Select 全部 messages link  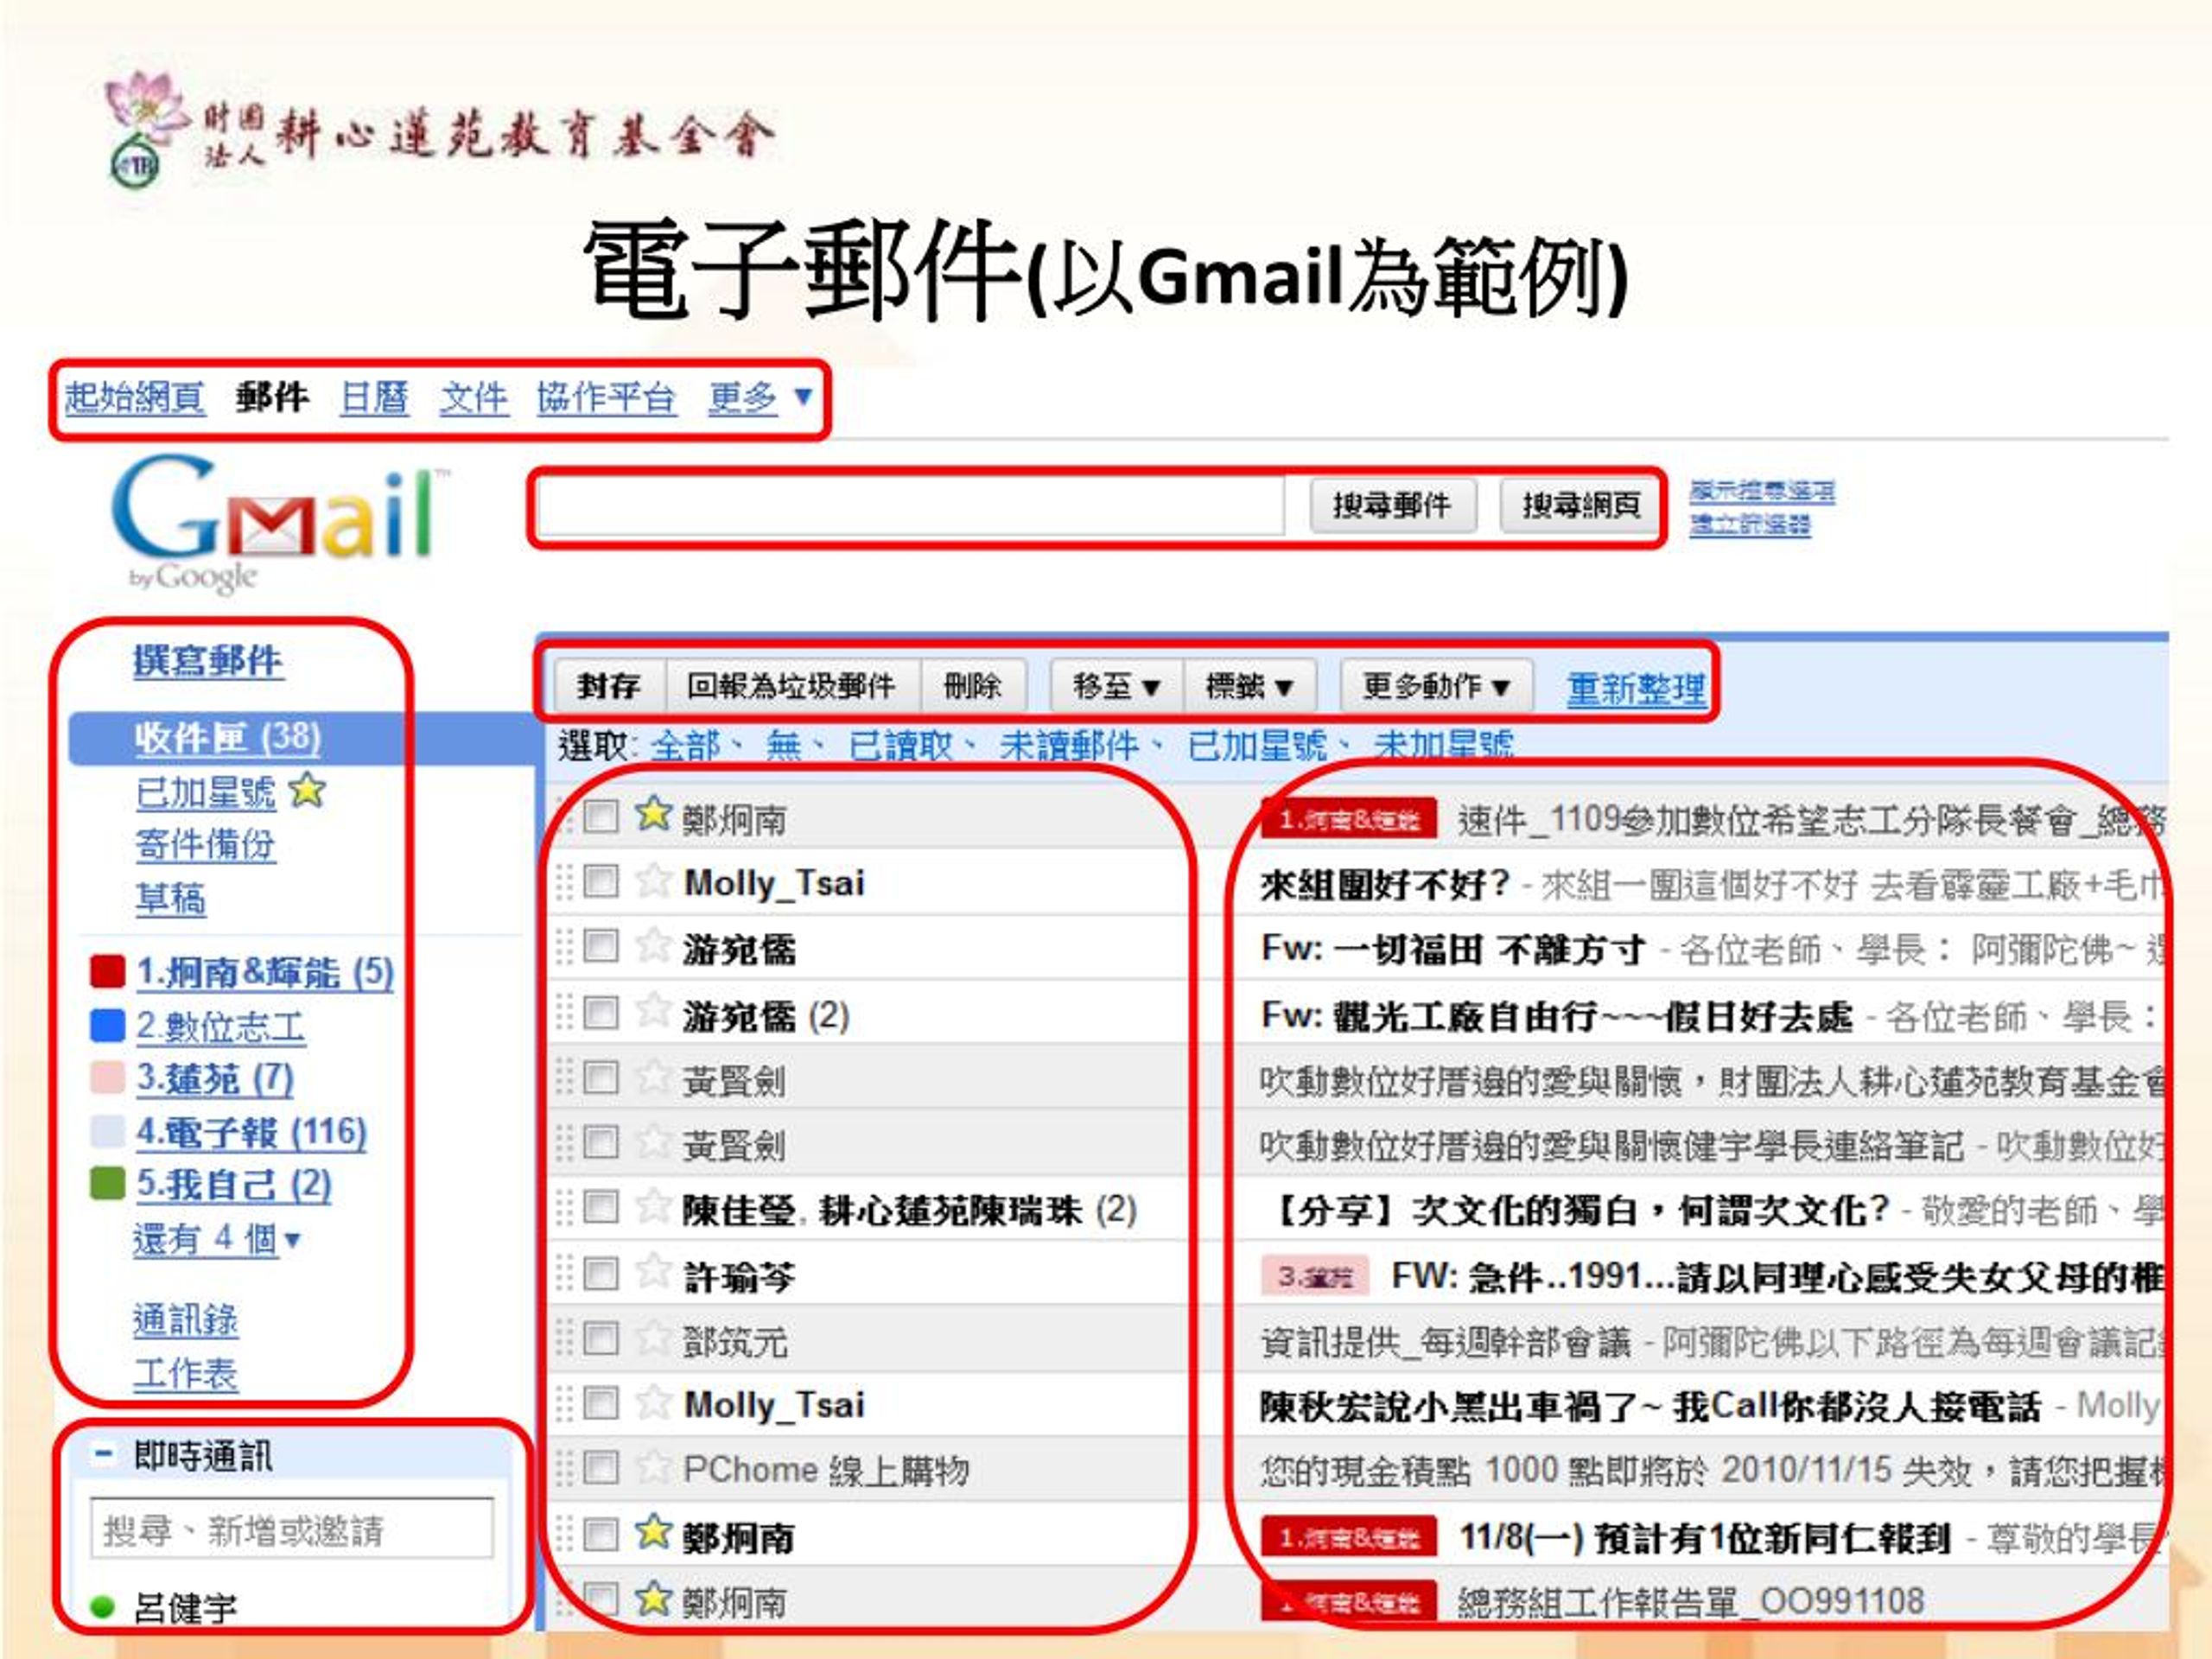click(685, 745)
